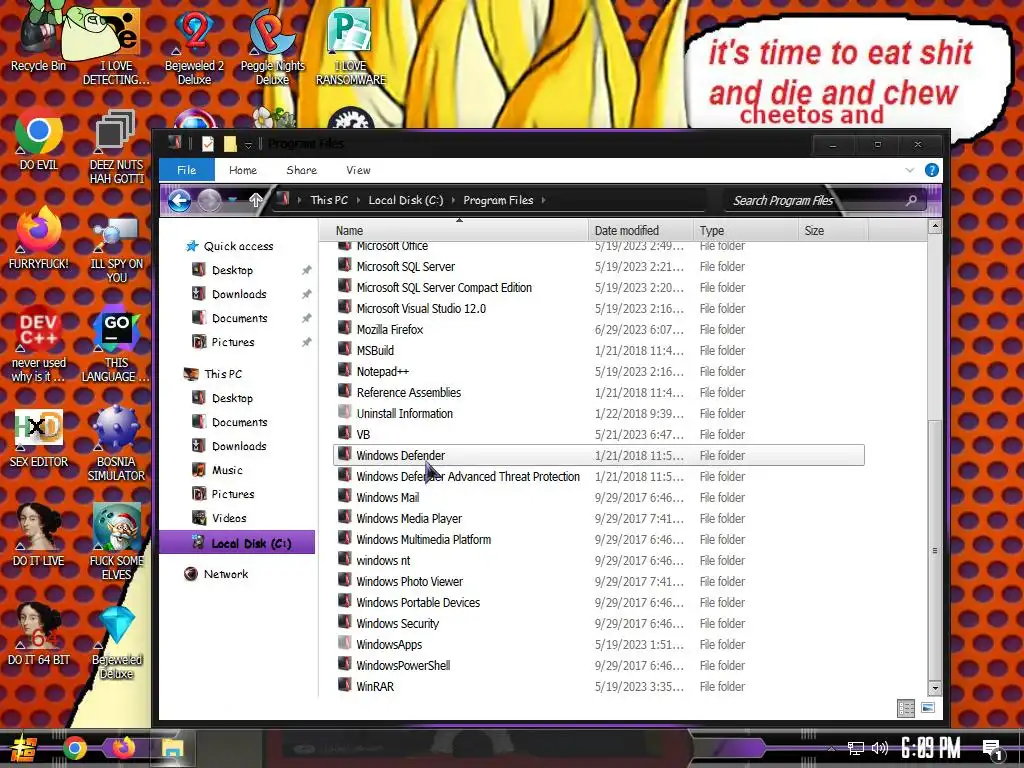This screenshot has height=768, width=1024.
Task: Select Network in navigation pane
Action: (x=225, y=574)
